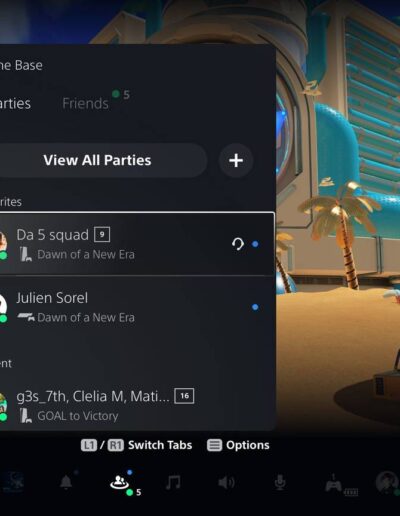400x516 pixels.
Task: Toggle the microphone icon in control bar
Action: [280, 482]
